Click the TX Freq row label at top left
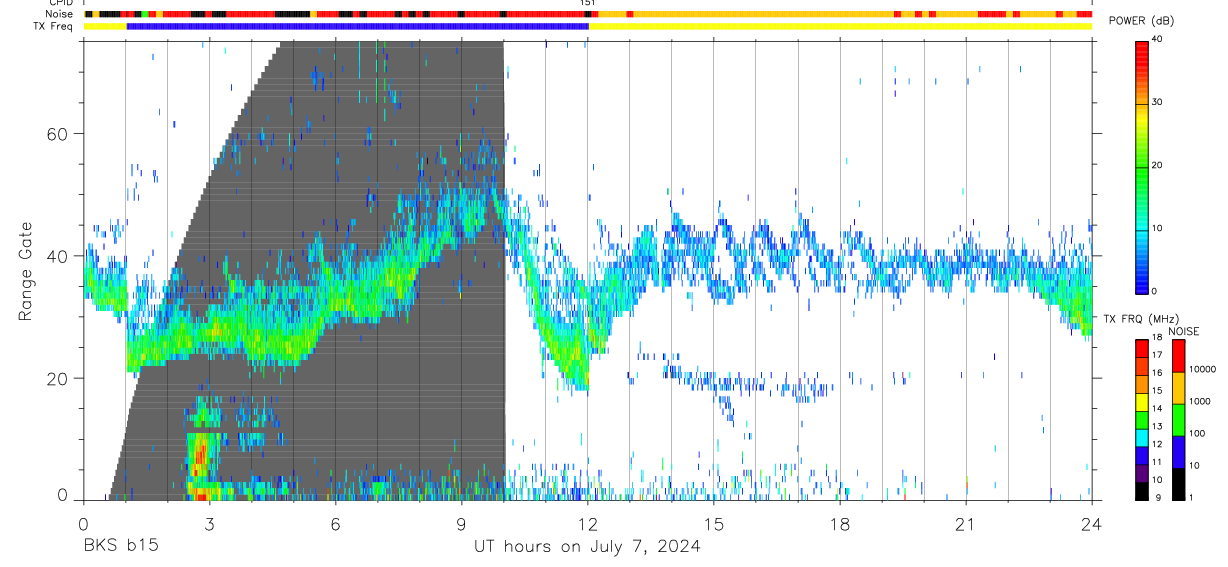 (x=55, y=26)
